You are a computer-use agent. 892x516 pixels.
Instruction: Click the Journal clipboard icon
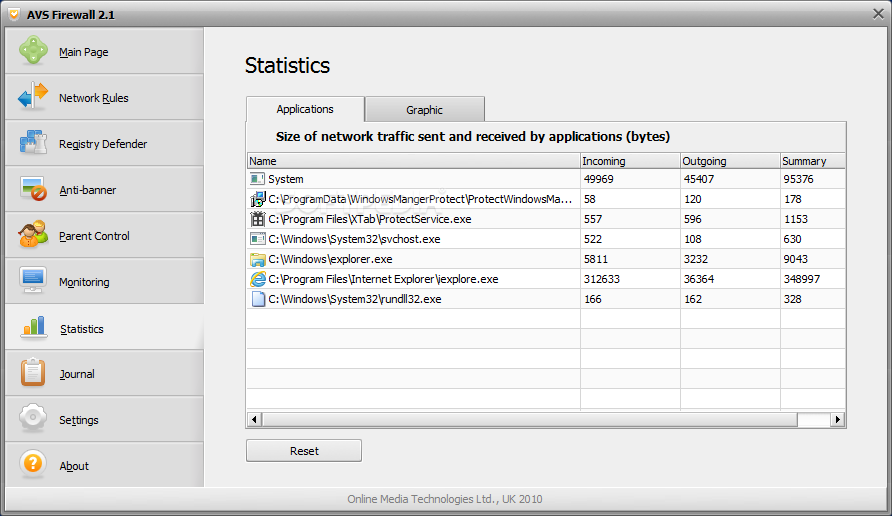[x=33, y=373]
